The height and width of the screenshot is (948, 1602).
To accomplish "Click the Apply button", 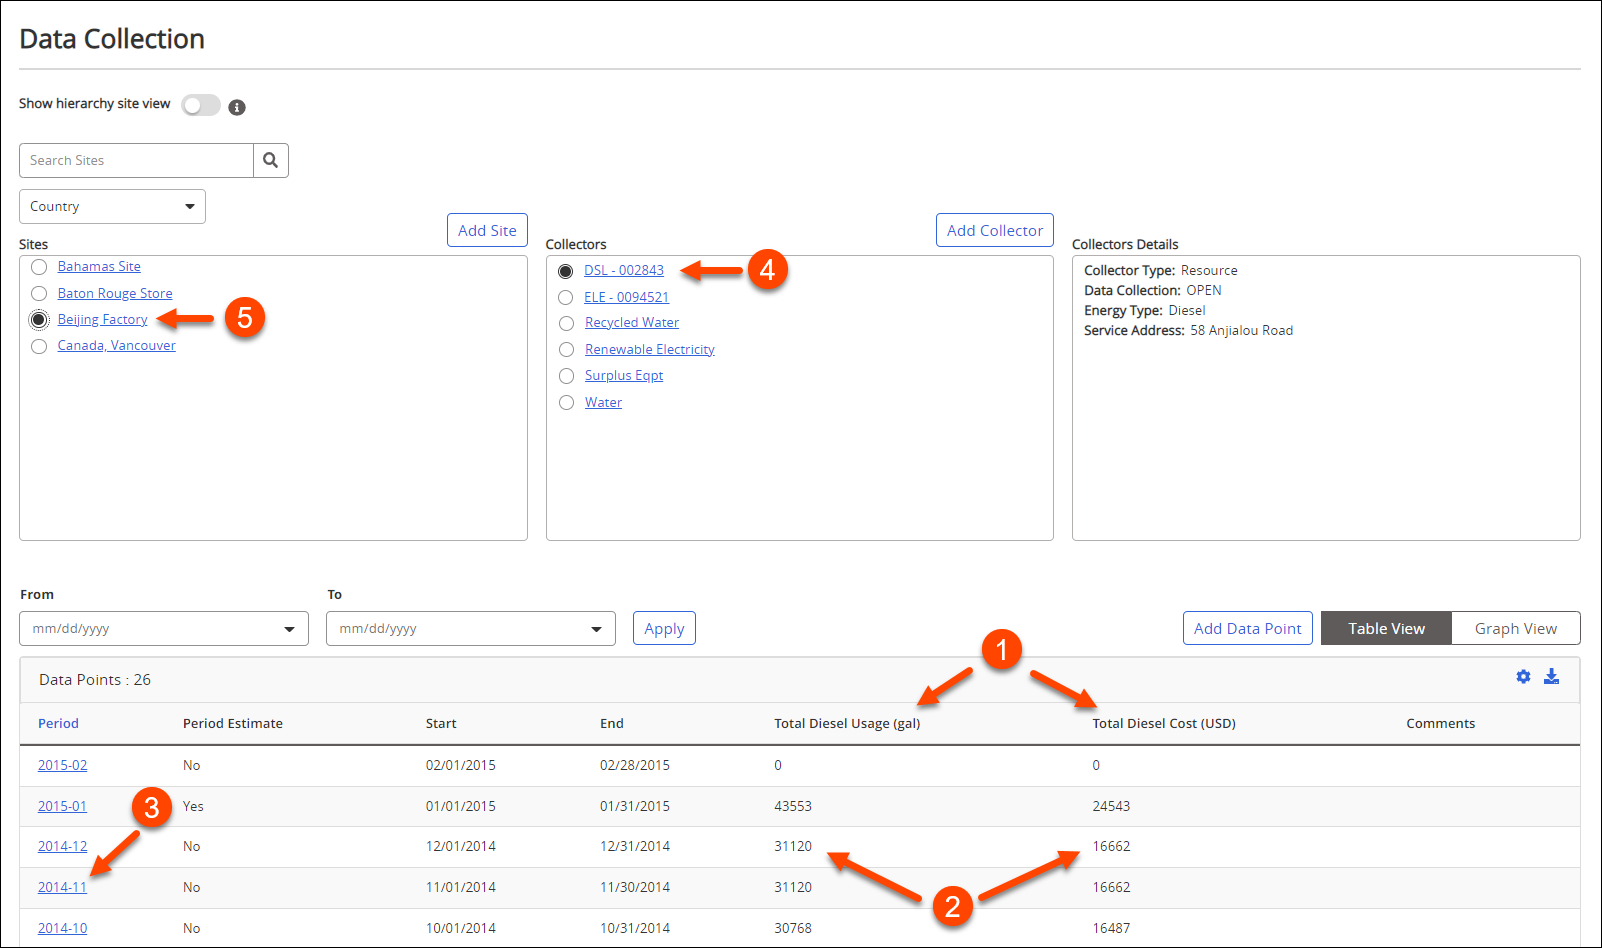I will (664, 628).
